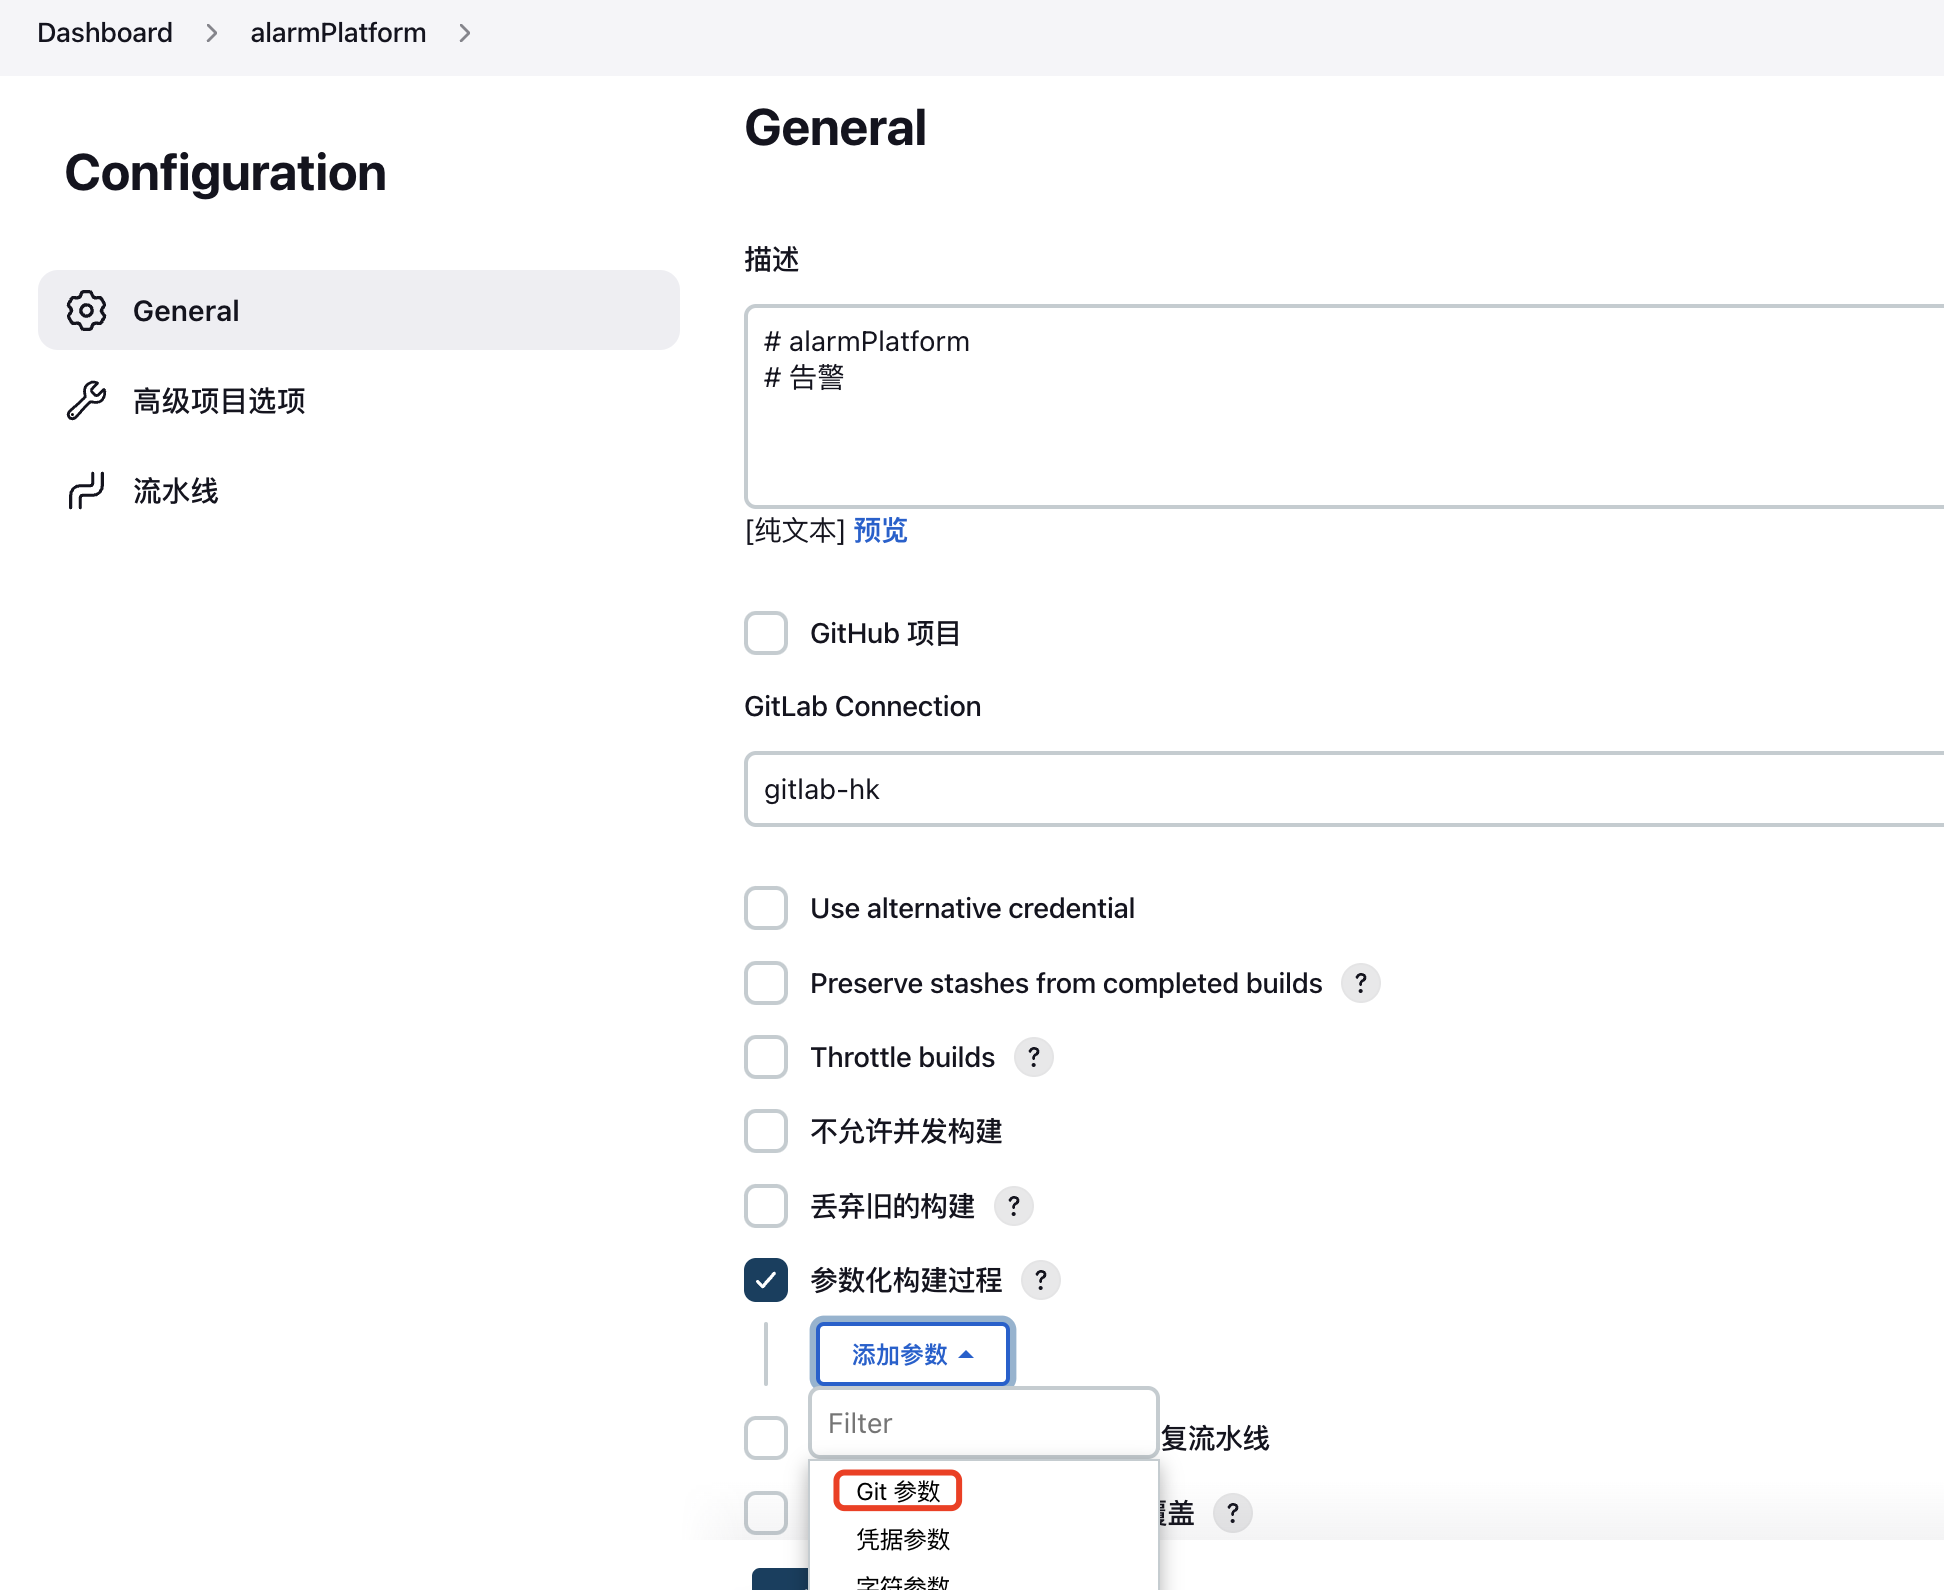Open the GitLab Connection gitlab-hk dropdown

coord(1344,789)
